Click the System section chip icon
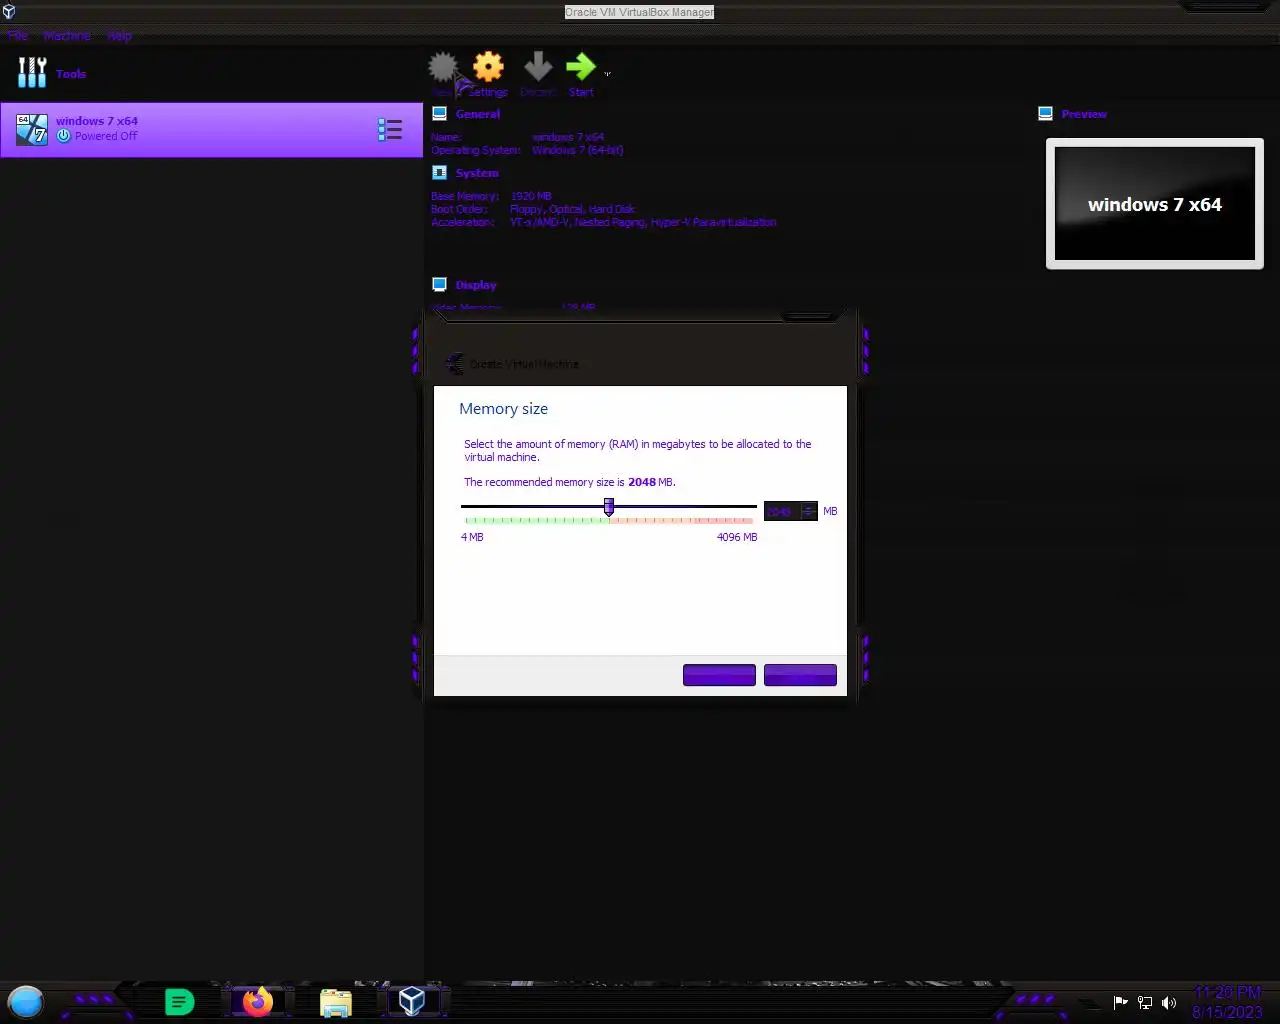This screenshot has width=1280, height=1024. pos(439,173)
